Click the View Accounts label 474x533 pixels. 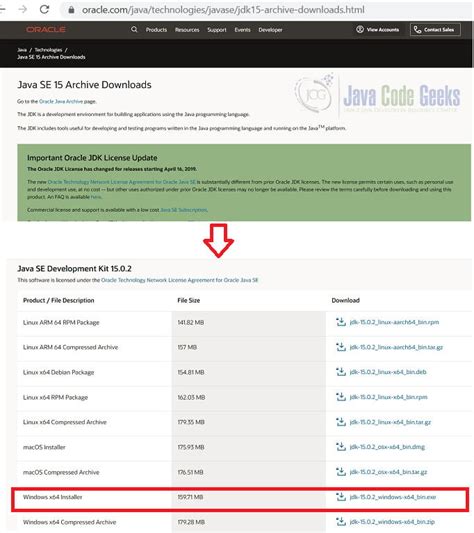pos(383,30)
